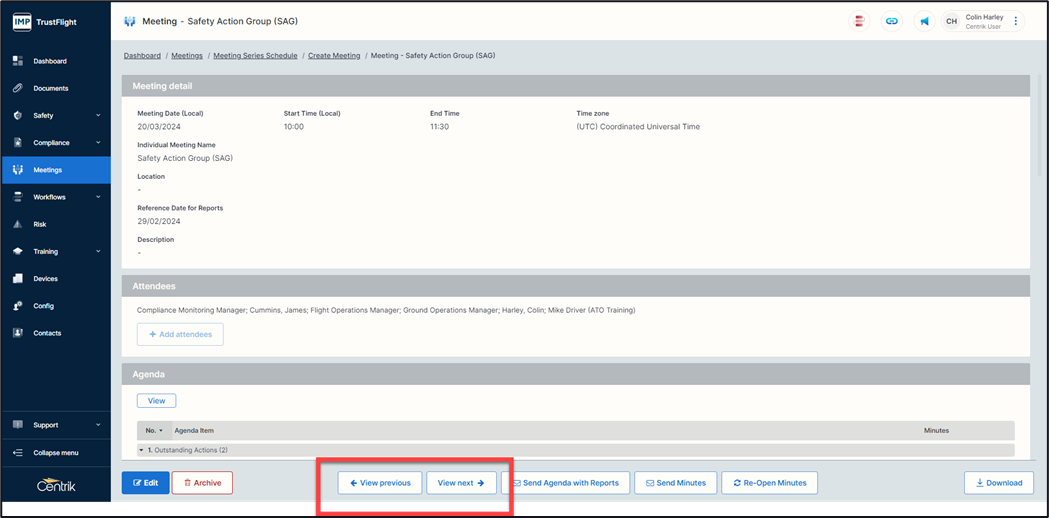The image size is (1049, 518).
Task: Select Meetings in the sidebar
Action: tap(47, 170)
